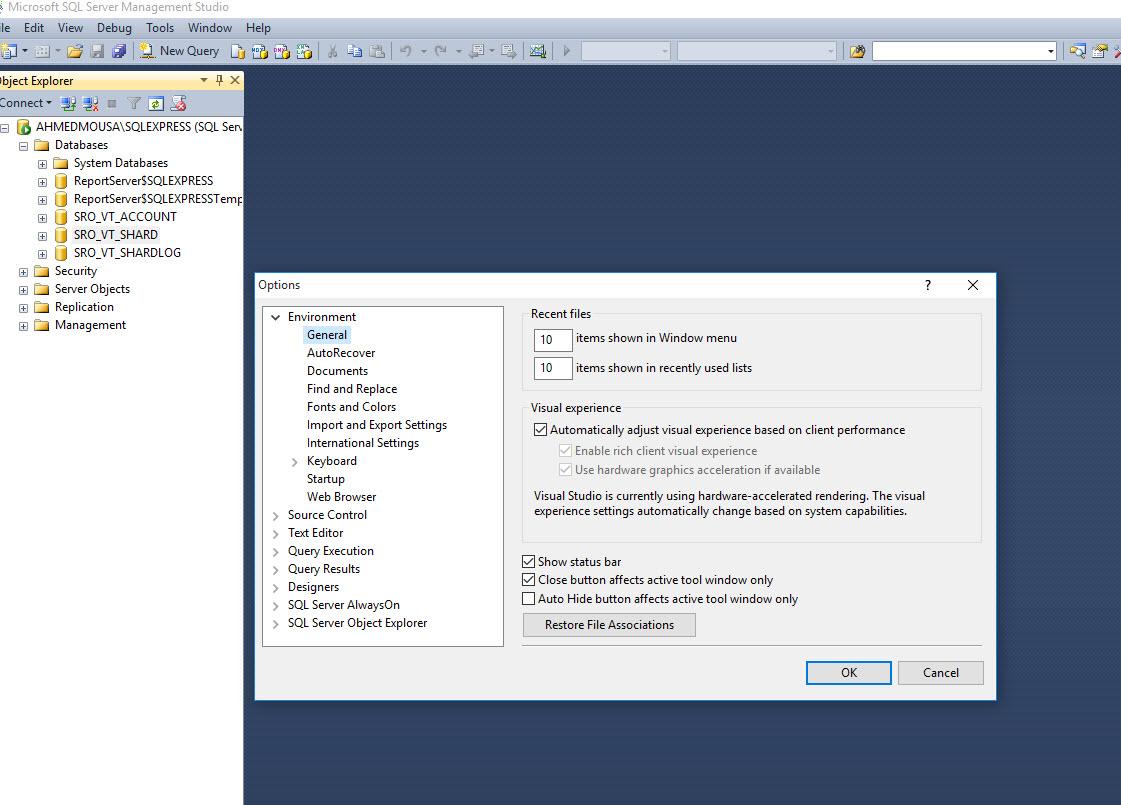Open the Tools menu
The height and width of the screenshot is (805, 1121).
tap(160, 28)
